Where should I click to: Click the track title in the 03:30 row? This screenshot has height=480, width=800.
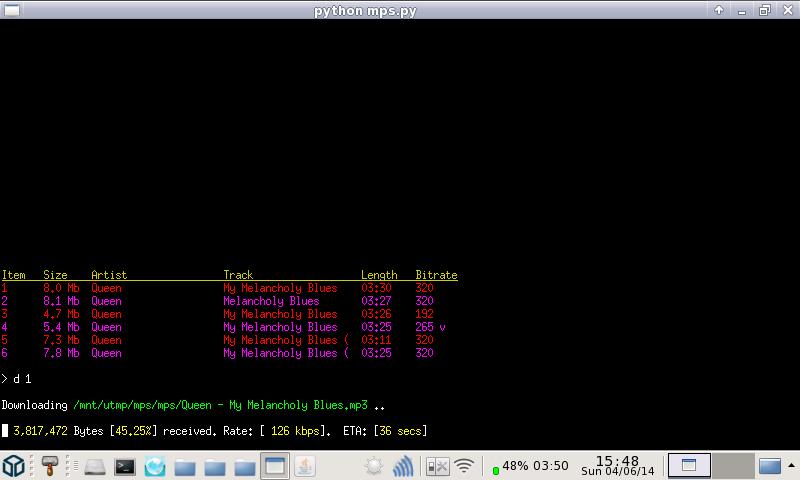280,288
